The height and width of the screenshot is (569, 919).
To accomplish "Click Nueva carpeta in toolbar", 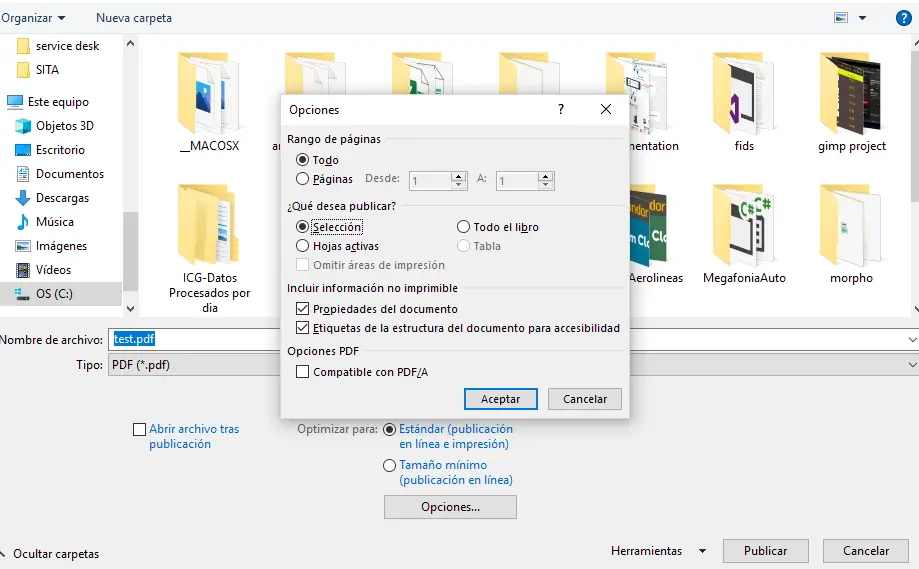I will [x=134, y=18].
